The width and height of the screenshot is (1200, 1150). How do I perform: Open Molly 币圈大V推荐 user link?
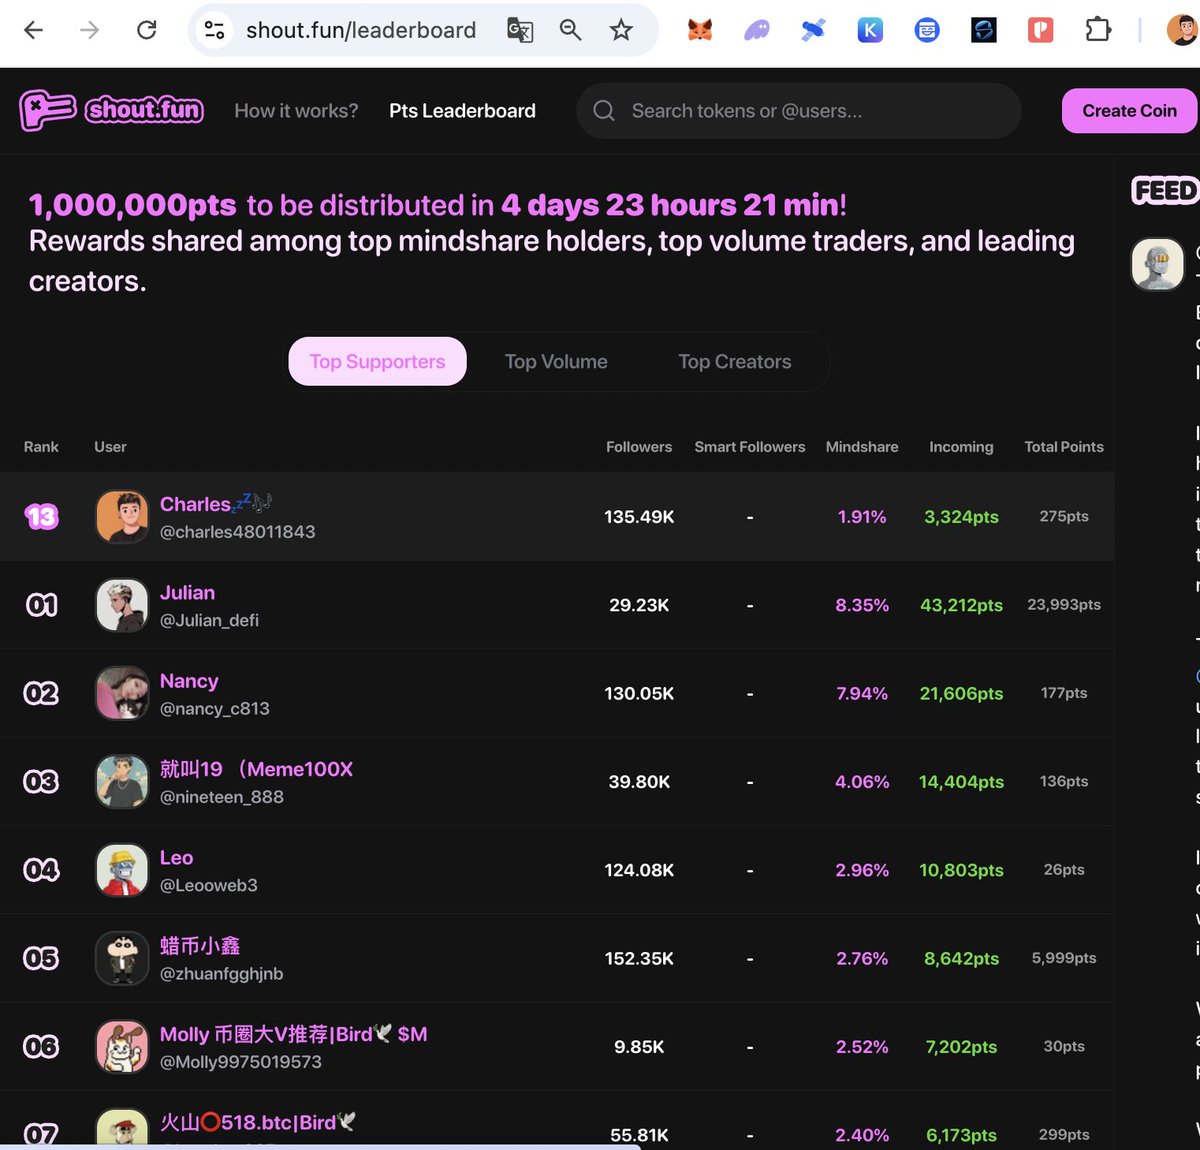pyautogui.click(x=293, y=1034)
